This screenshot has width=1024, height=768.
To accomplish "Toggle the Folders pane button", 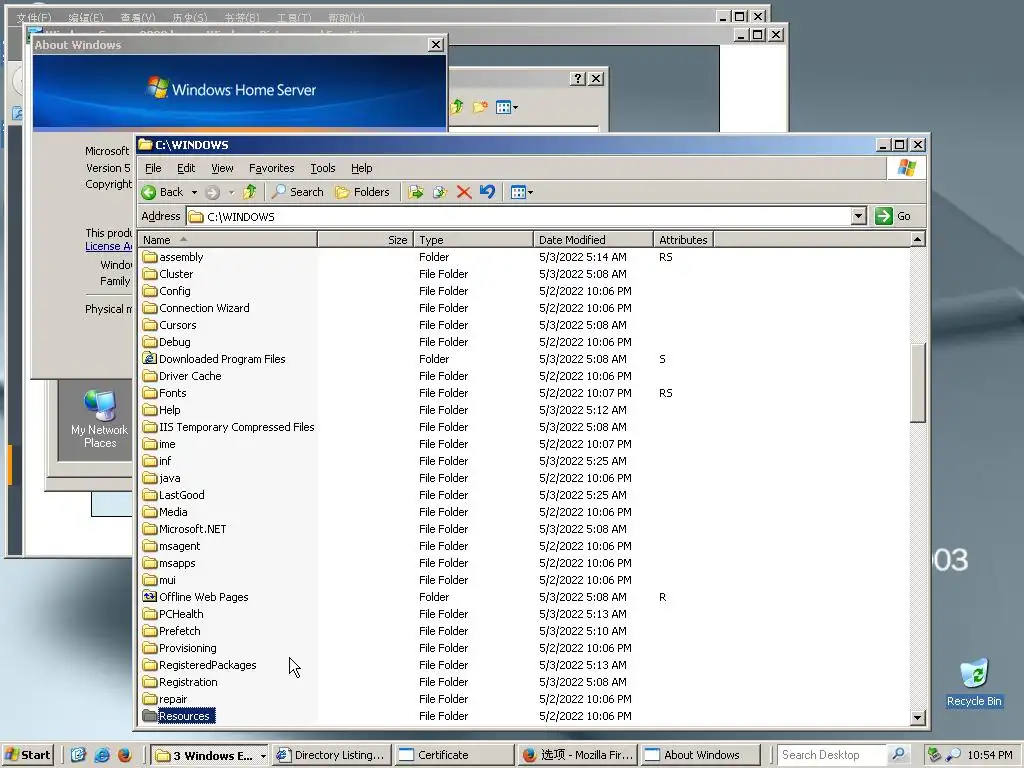I will [x=362, y=192].
